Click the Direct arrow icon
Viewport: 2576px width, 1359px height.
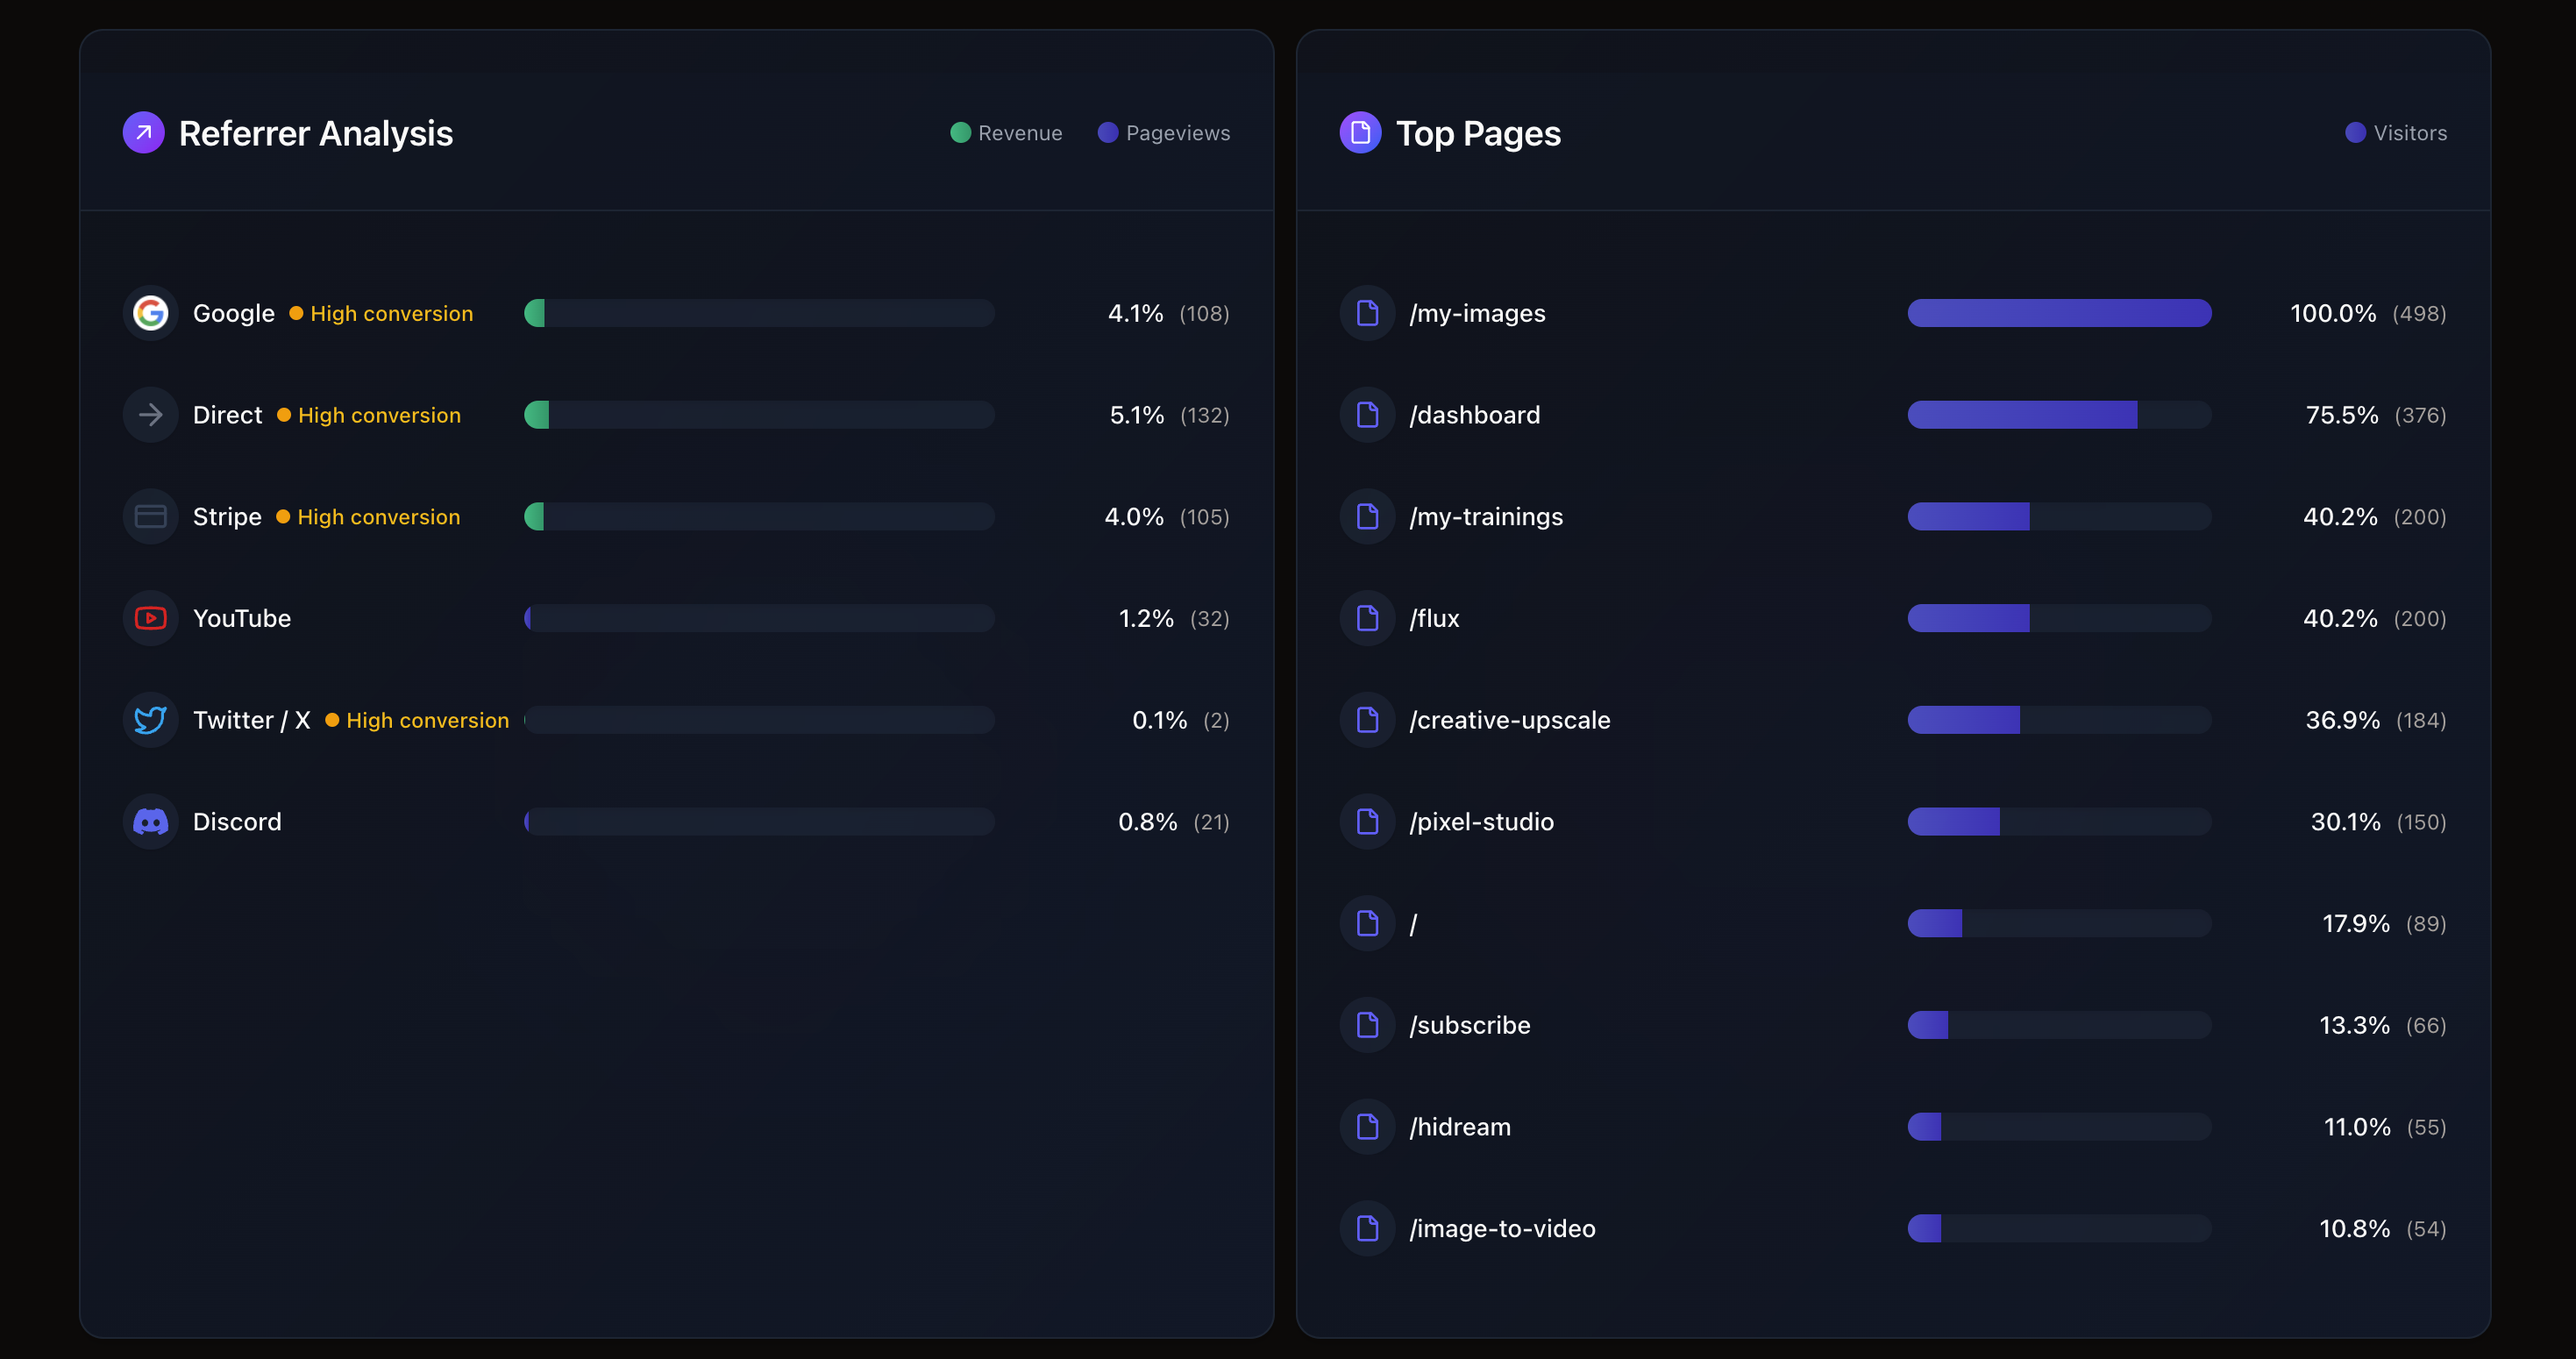pyautogui.click(x=150, y=415)
